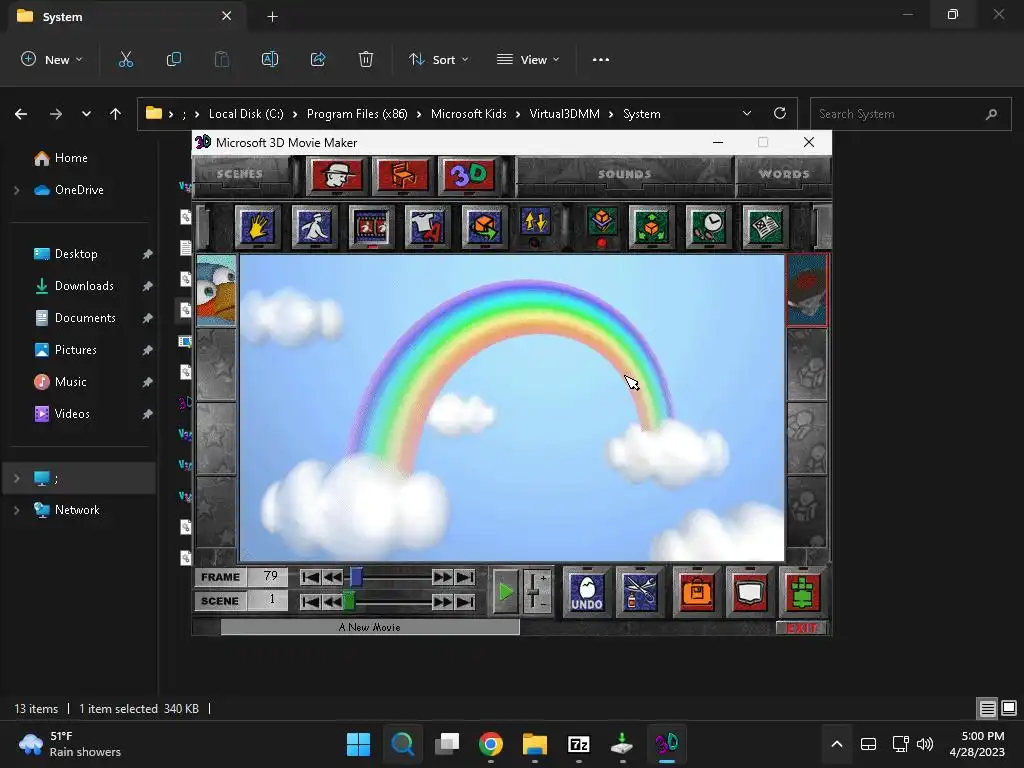Select the shirt costume changer tool
The width and height of the screenshot is (1024, 768).
[x=428, y=227]
